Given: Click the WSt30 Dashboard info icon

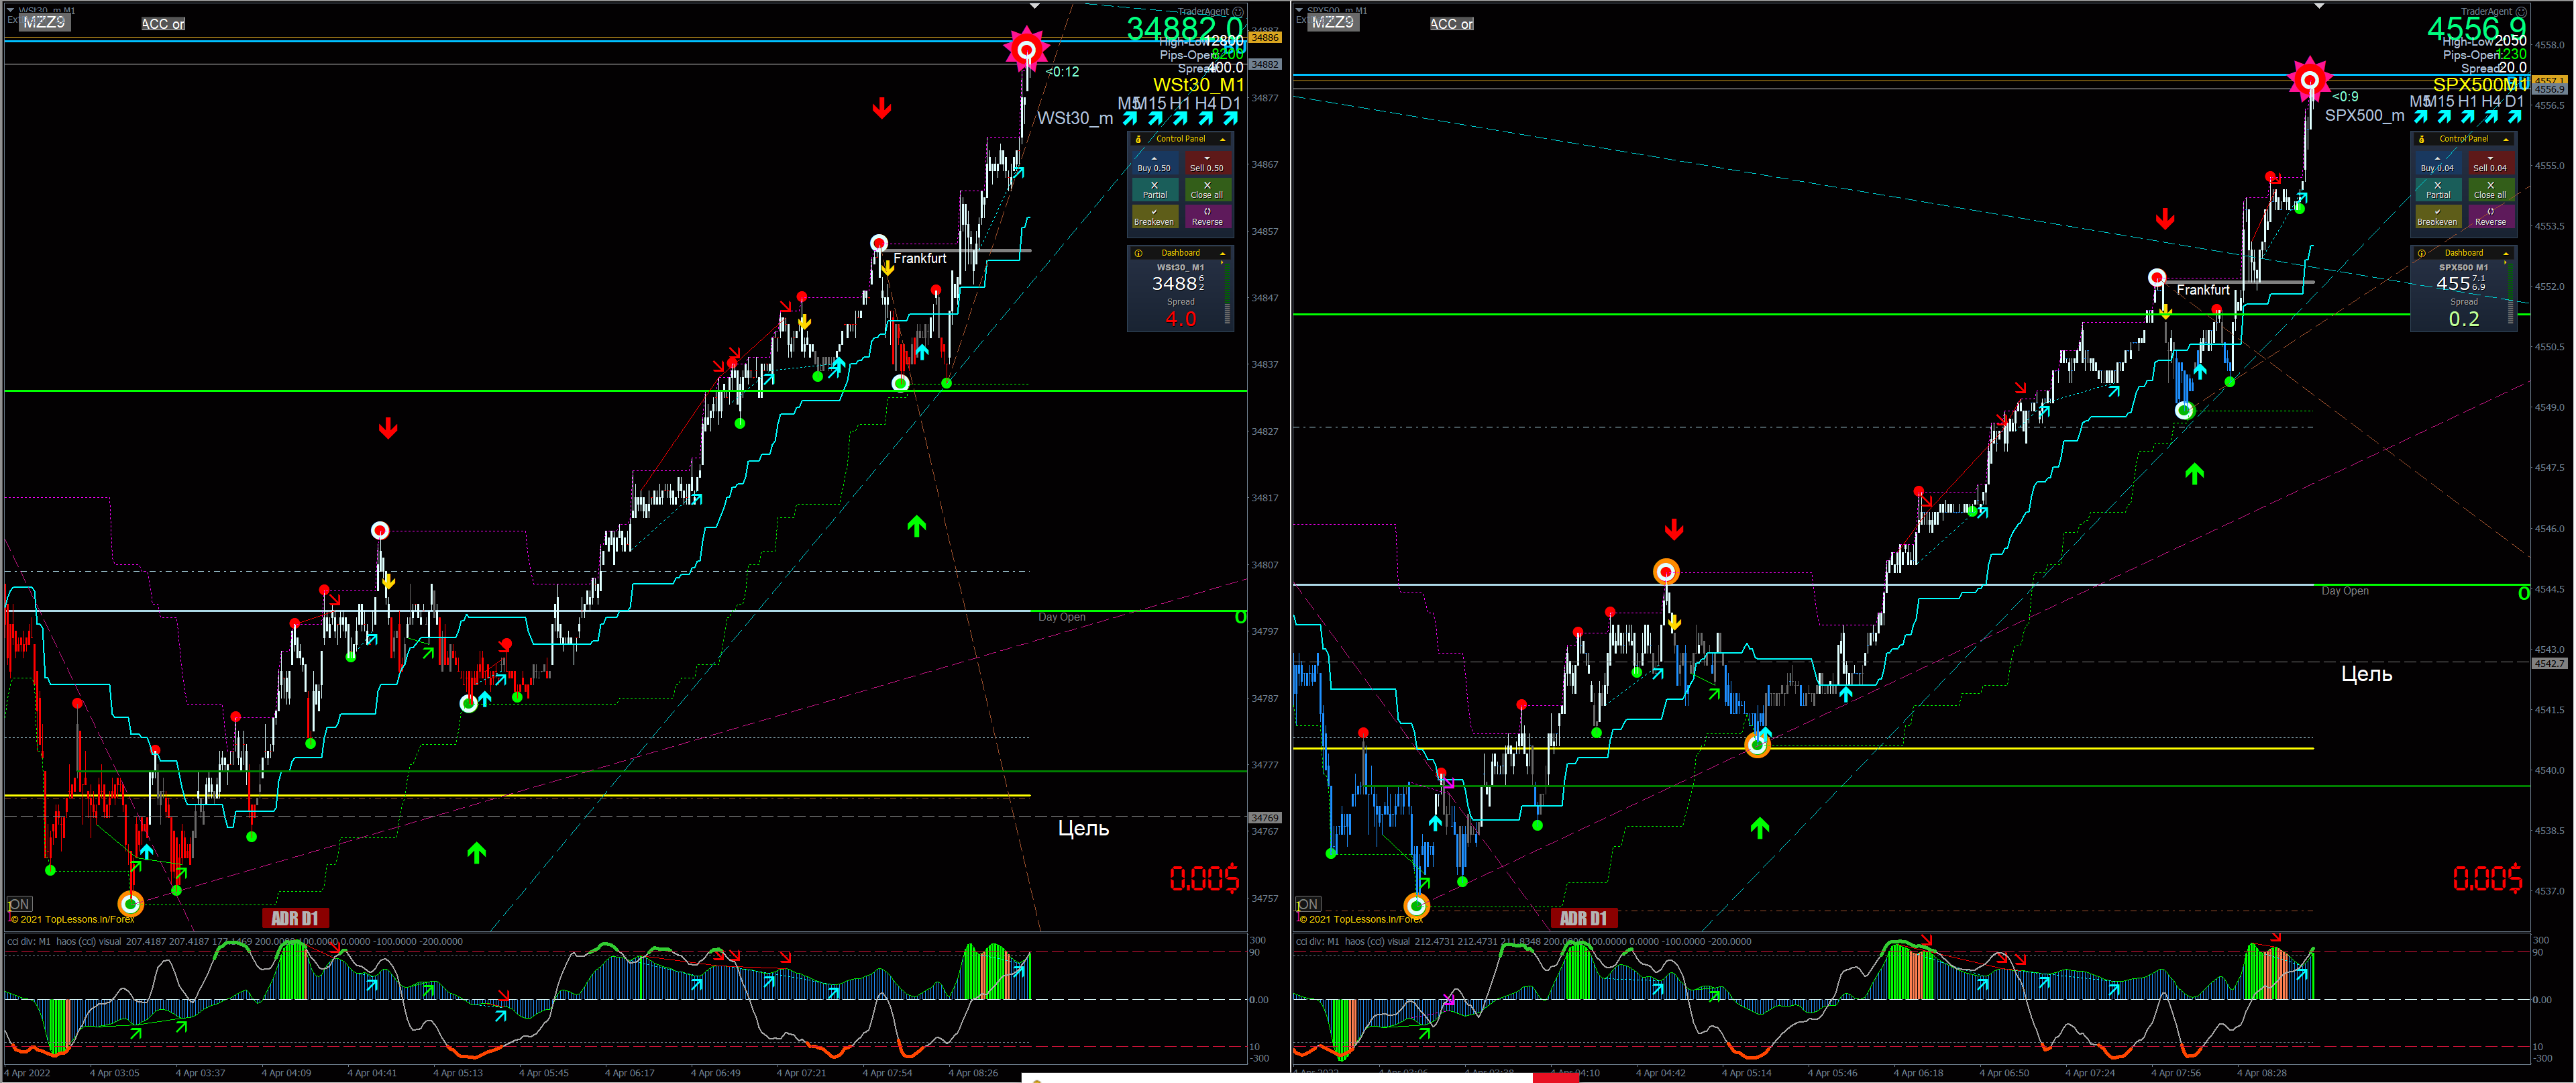Looking at the screenshot, I should [1138, 253].
